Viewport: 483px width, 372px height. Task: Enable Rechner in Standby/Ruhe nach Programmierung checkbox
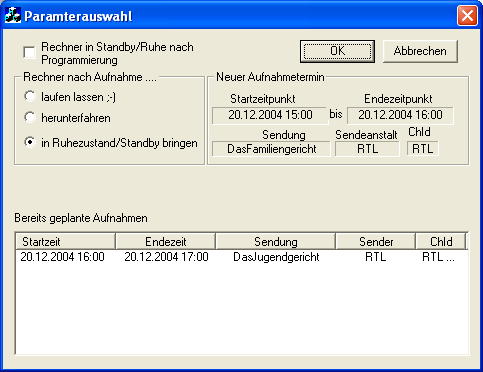coord(29,53)
